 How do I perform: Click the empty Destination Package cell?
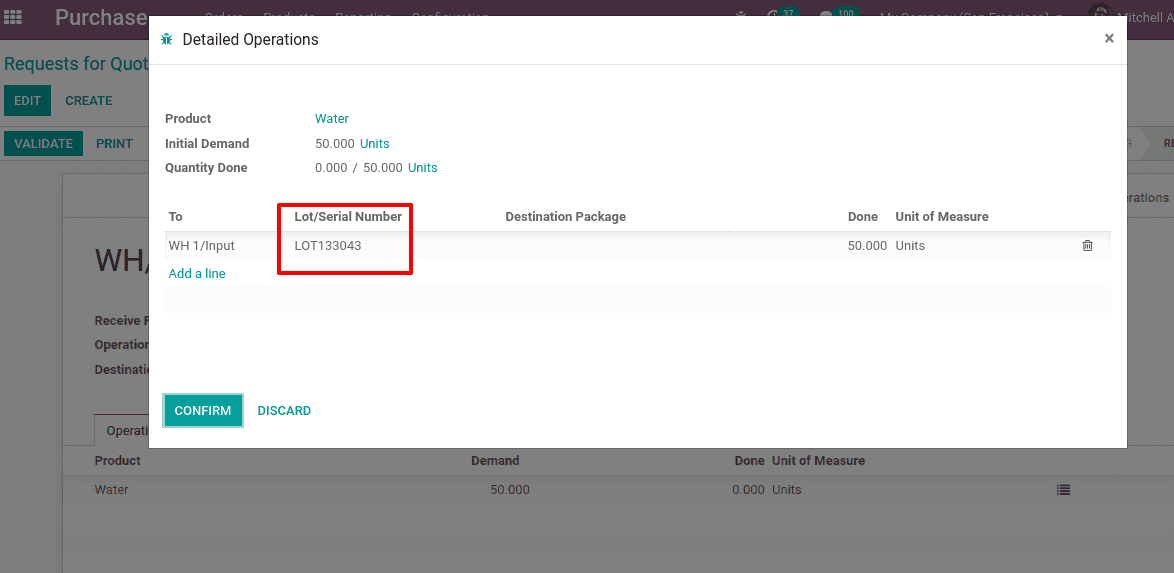(618, 246)
